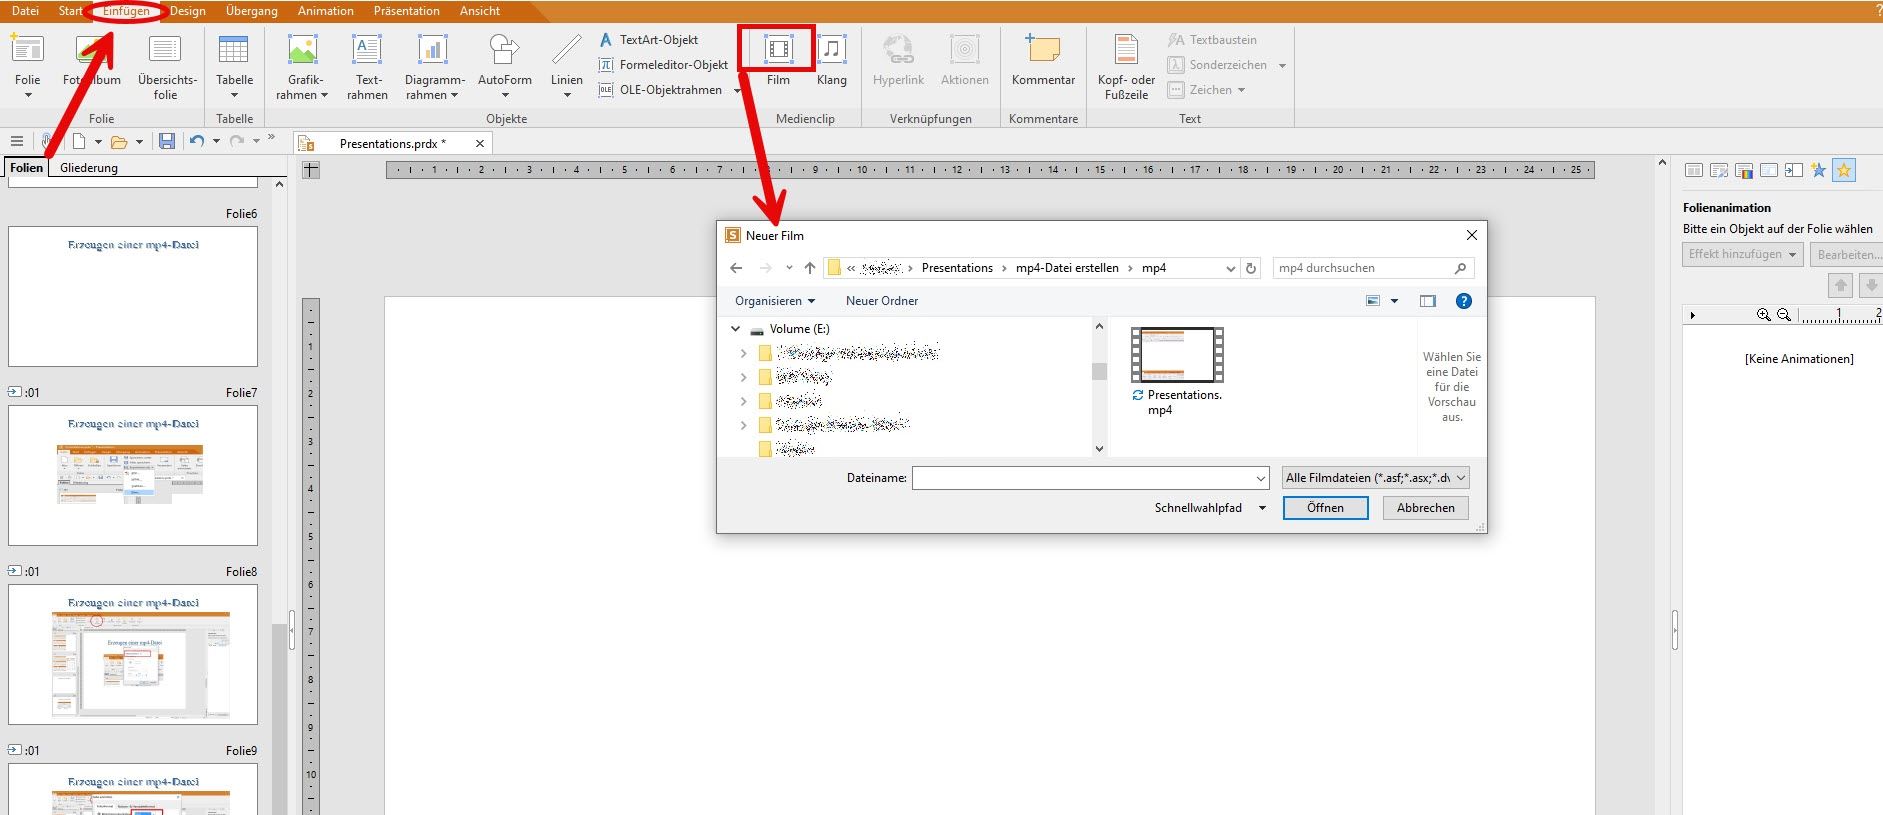Collapse the Volume (E:) tree node
1883x815 pixels.
pyautogui.click(x=736, y=329)
